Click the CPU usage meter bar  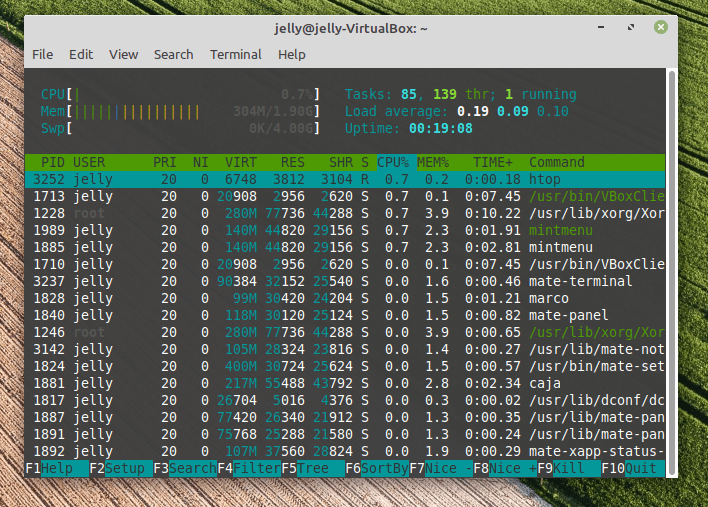pyautogui.click(x=180, y=94)
